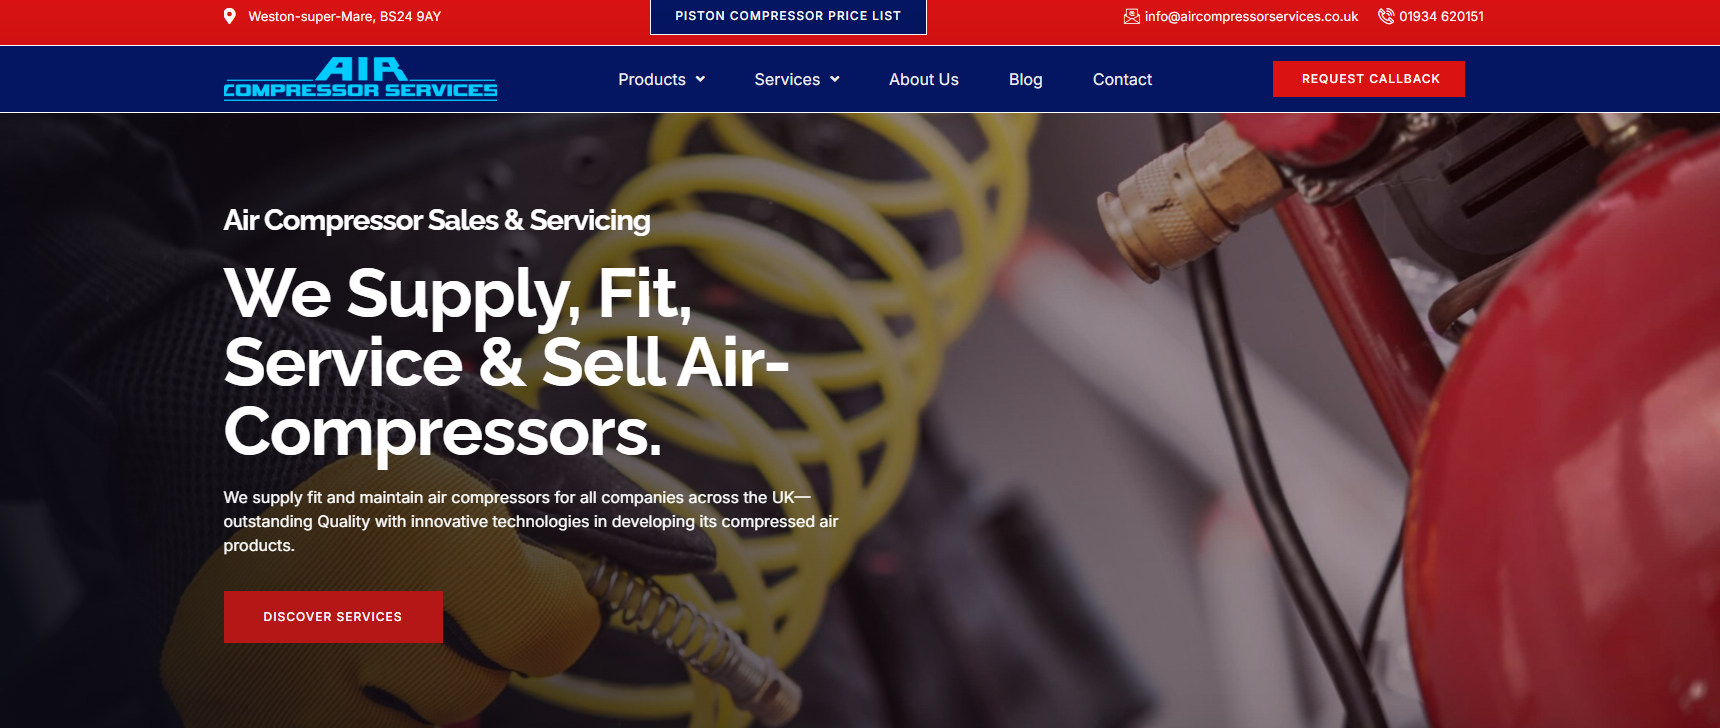Open the Piston Compressor Price List

pyautogui.click(x=788, y=17)
